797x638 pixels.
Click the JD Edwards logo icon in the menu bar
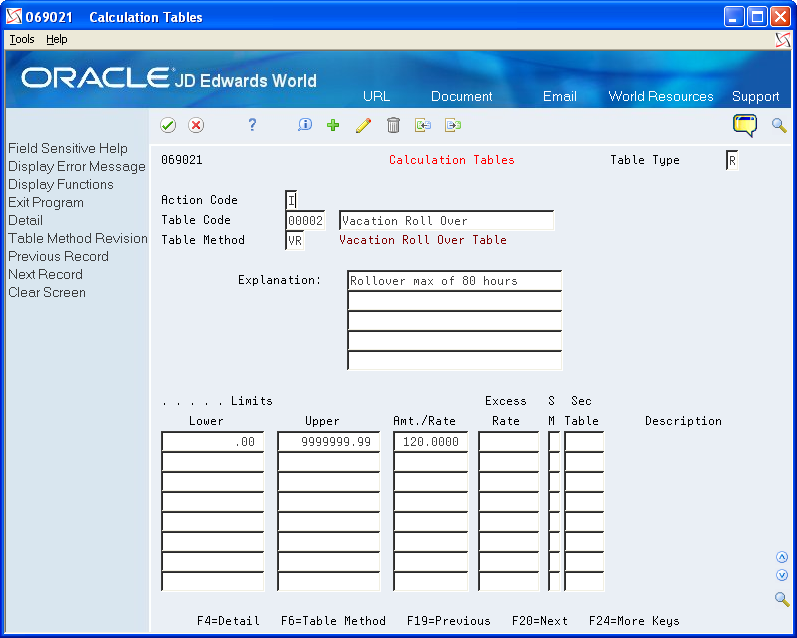tap(783, 40)
